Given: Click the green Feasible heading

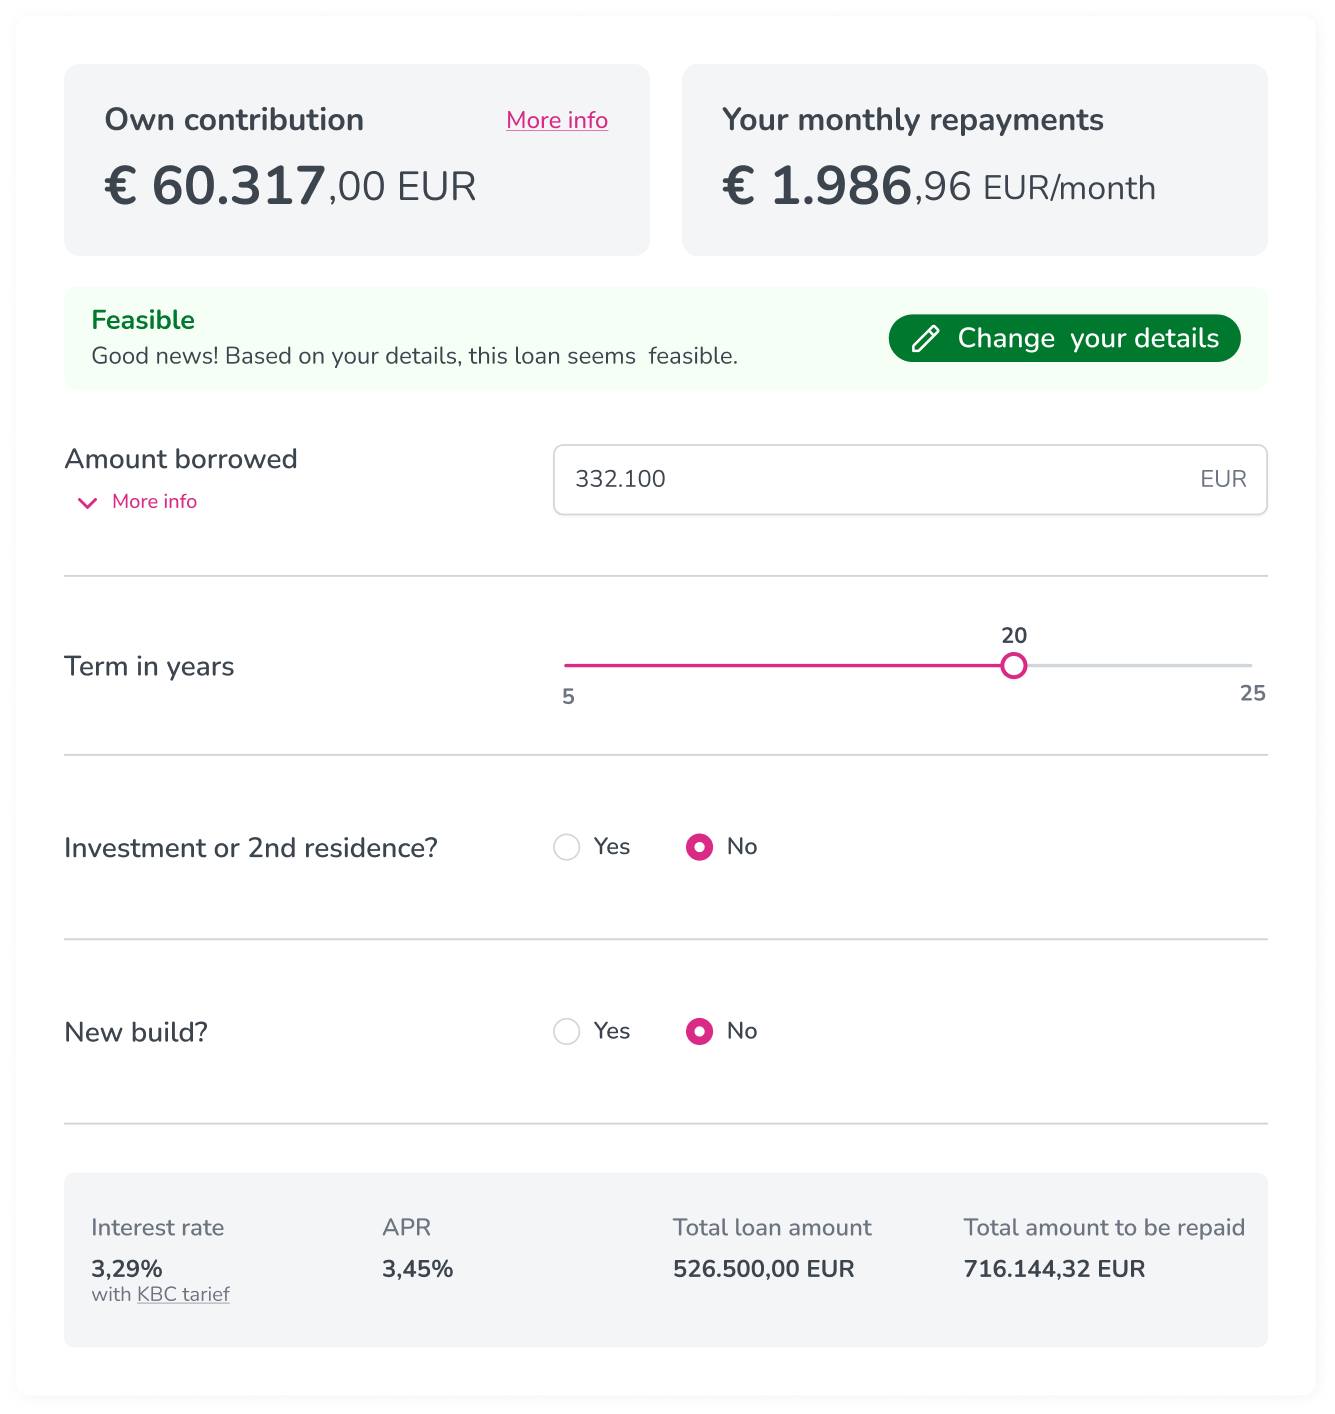Looking at the screenshot, I should (x=143, y=320).
